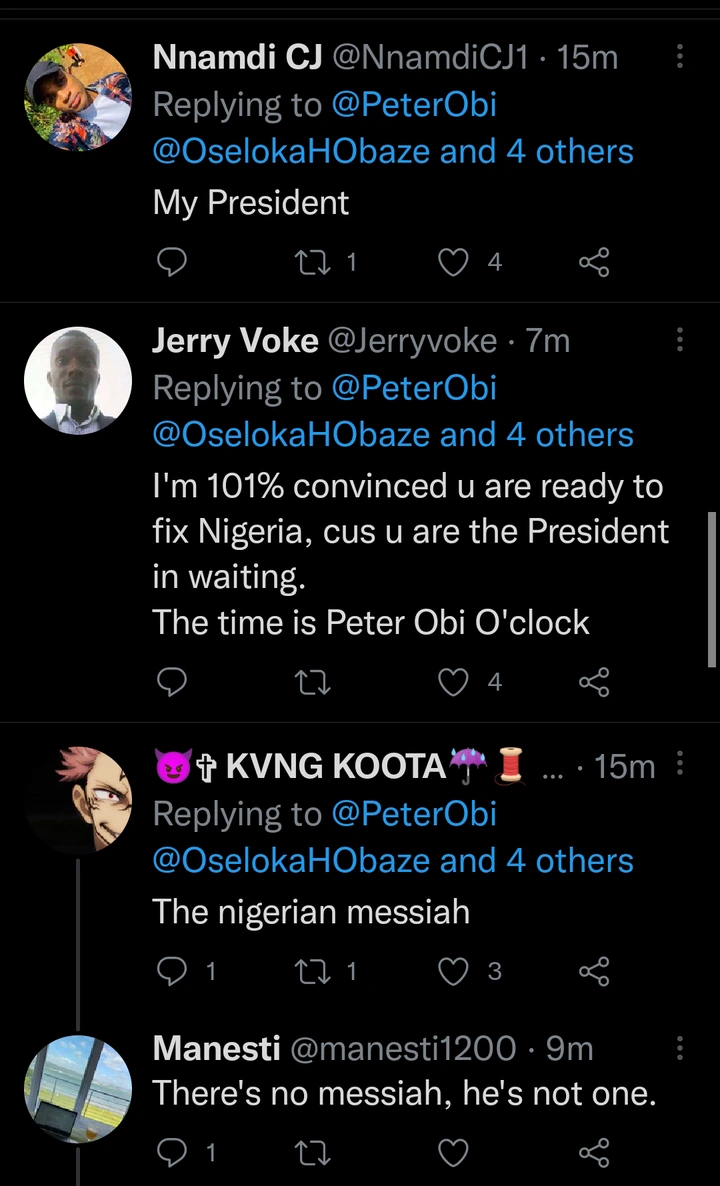The width and height of the screenshot is (720, 1186).
Task: Retweet Manesti's "There's no messiah" reply
Action: 314,1153
